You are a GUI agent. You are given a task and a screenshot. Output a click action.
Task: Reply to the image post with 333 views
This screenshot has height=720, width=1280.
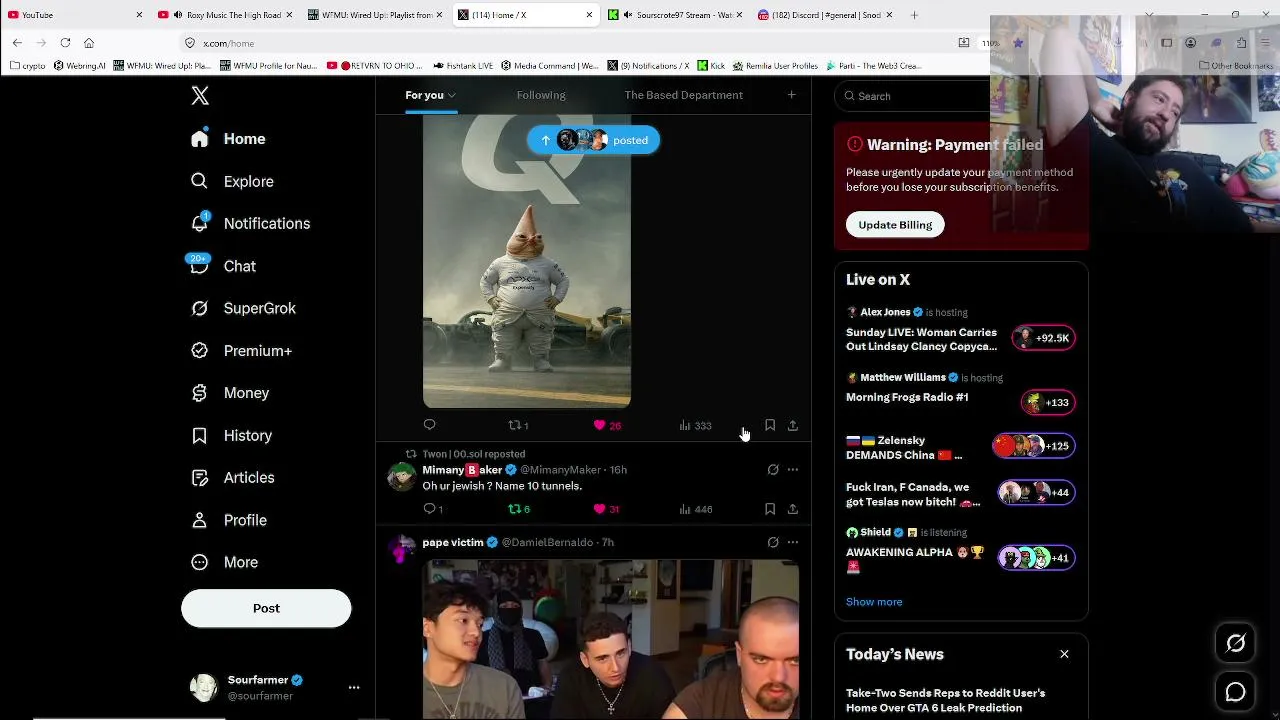(x=430, y=425)
